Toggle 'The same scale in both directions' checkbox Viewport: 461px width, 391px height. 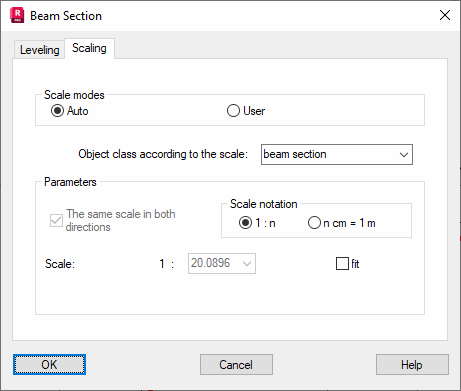pyautogui.click(x=56, y=220)
